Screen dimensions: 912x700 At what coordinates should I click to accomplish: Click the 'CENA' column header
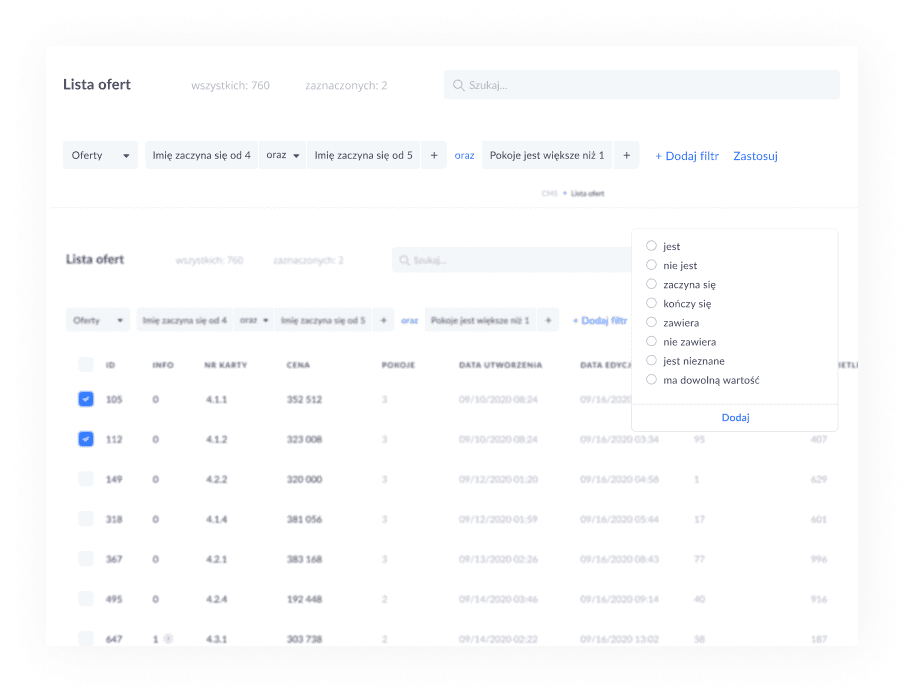click(298, 365)
